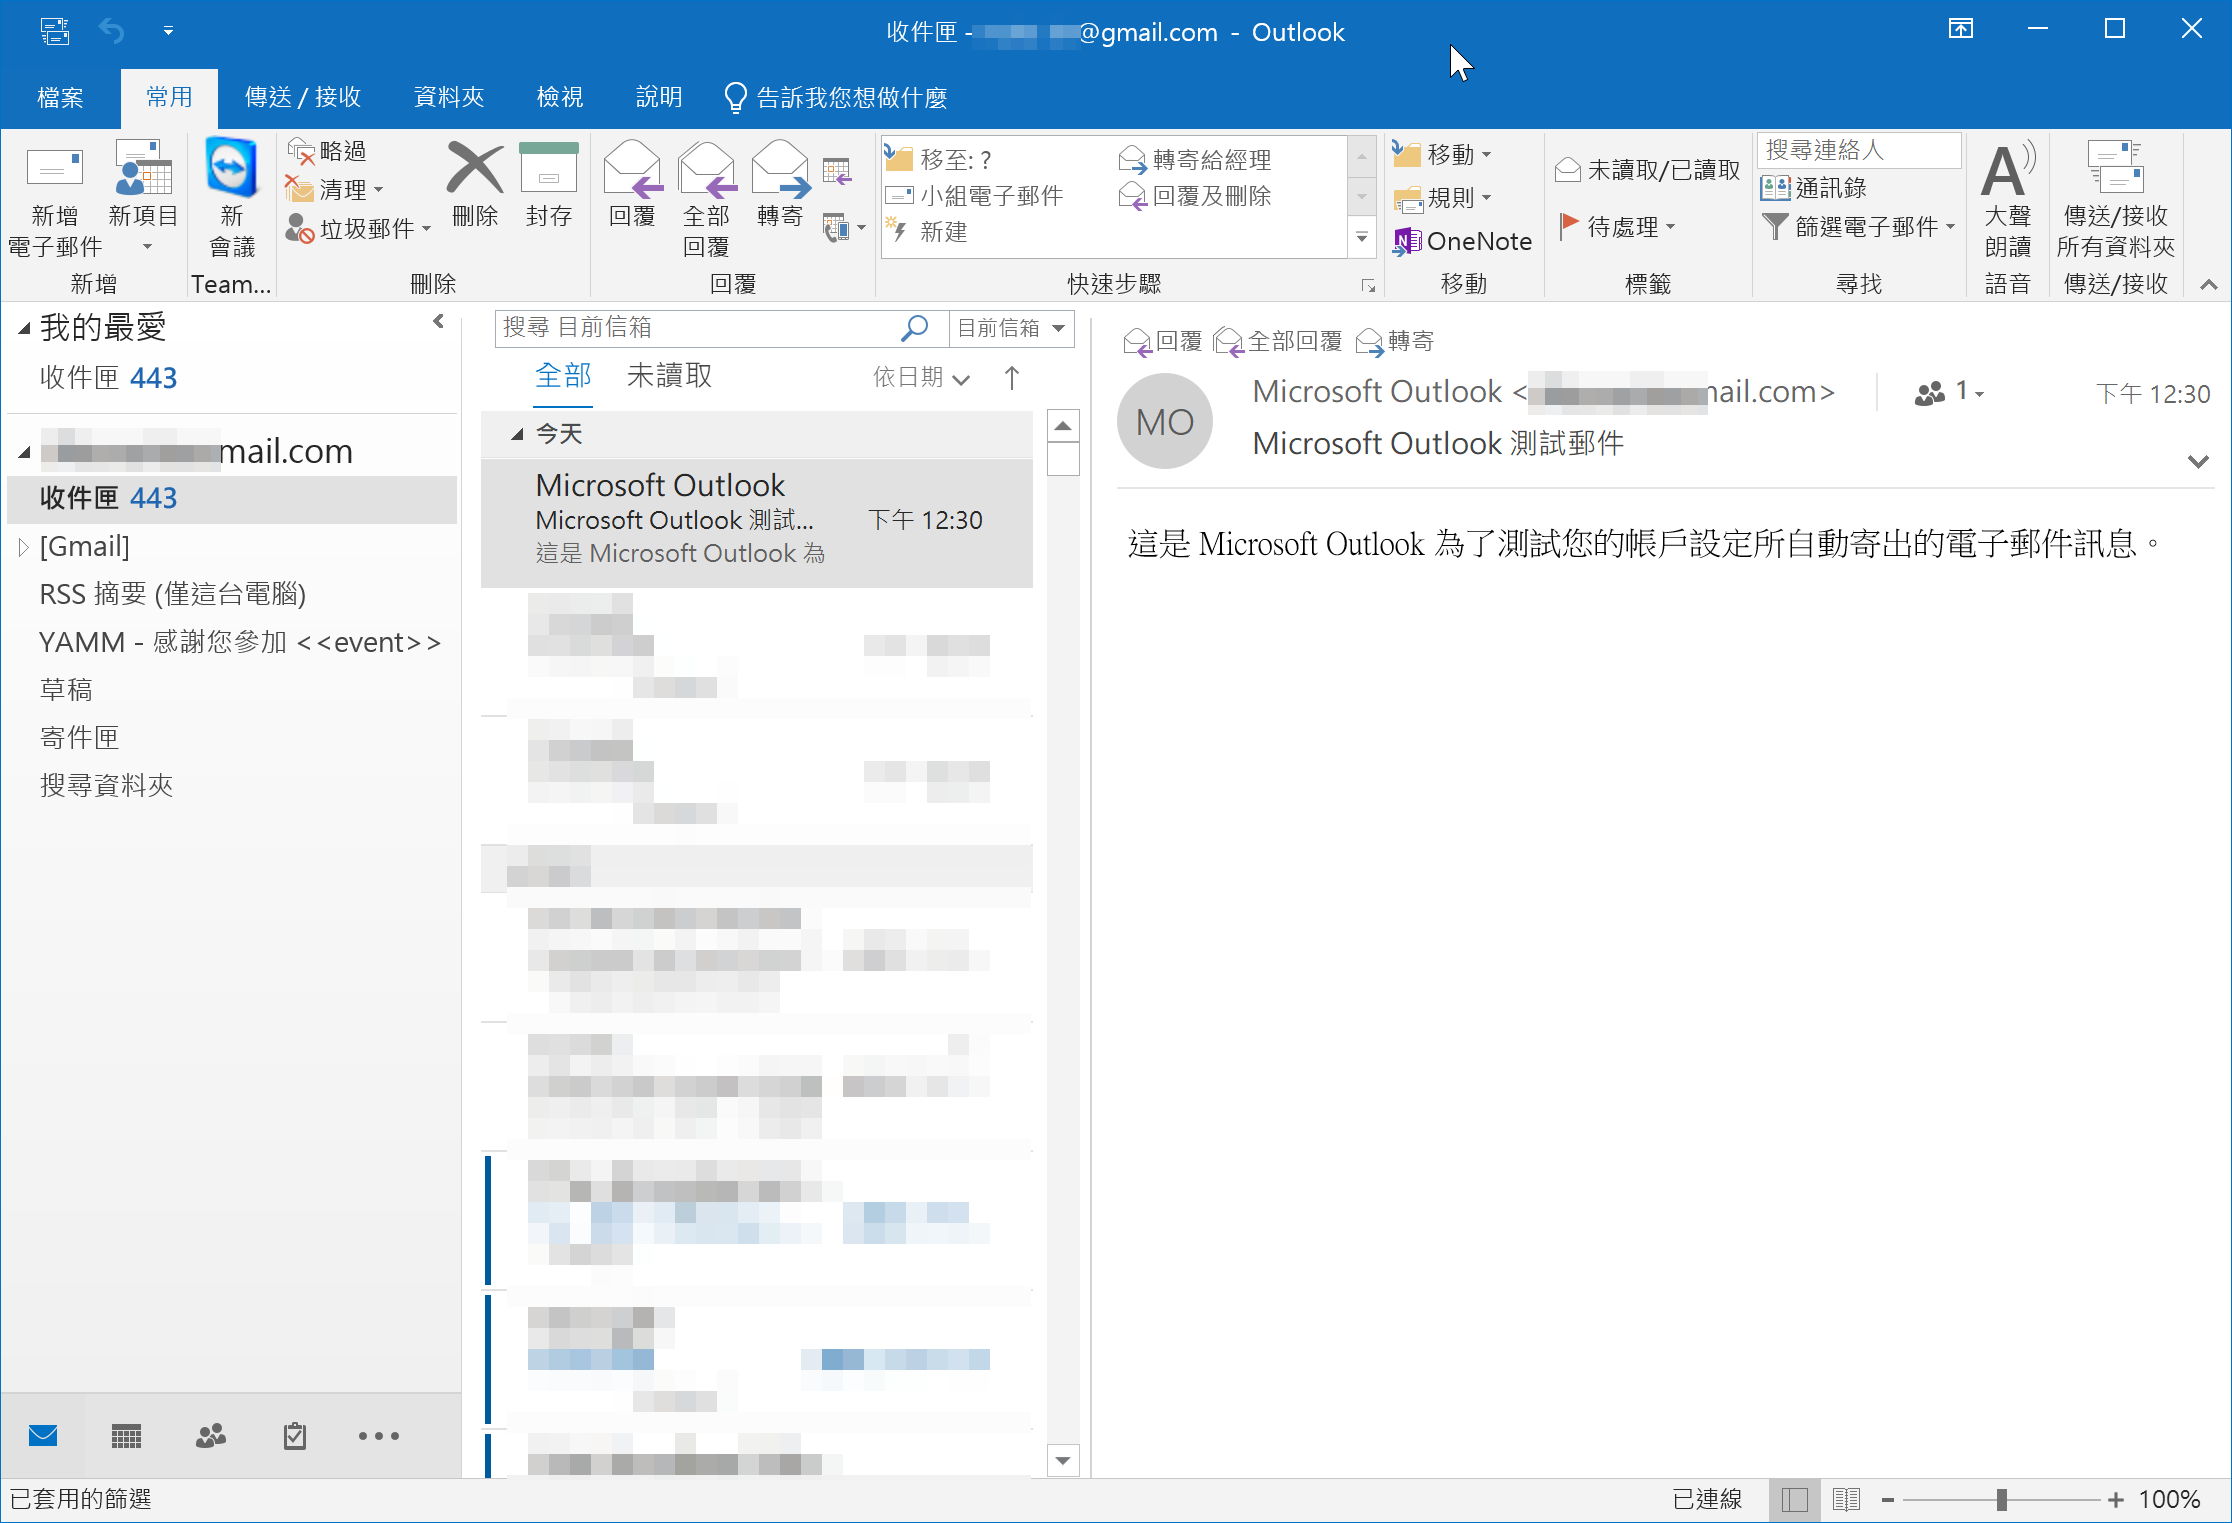The image size is (2232, 1523).
Task: Switch to the Send / Receive tab
Action: tap(302, 98)
